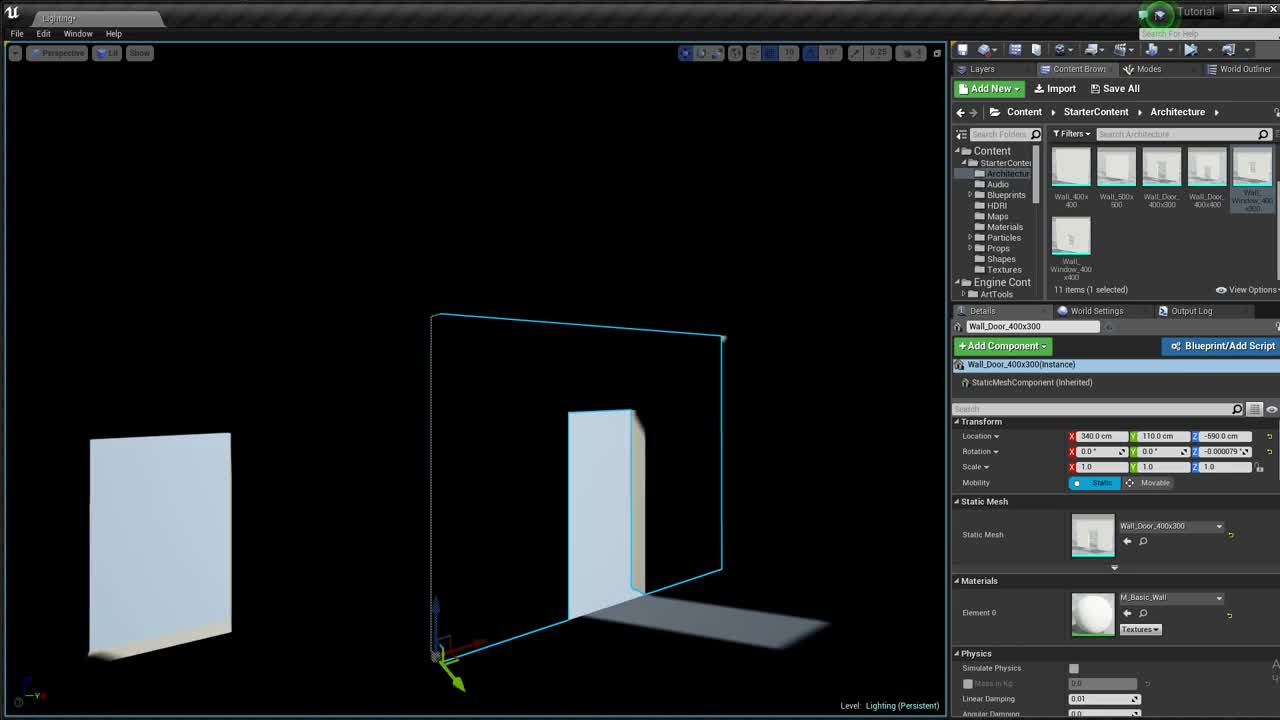Click the static mesh Use Selected Asset arrow
This screenshot has width=1280, height=720.
[1127, 541]
